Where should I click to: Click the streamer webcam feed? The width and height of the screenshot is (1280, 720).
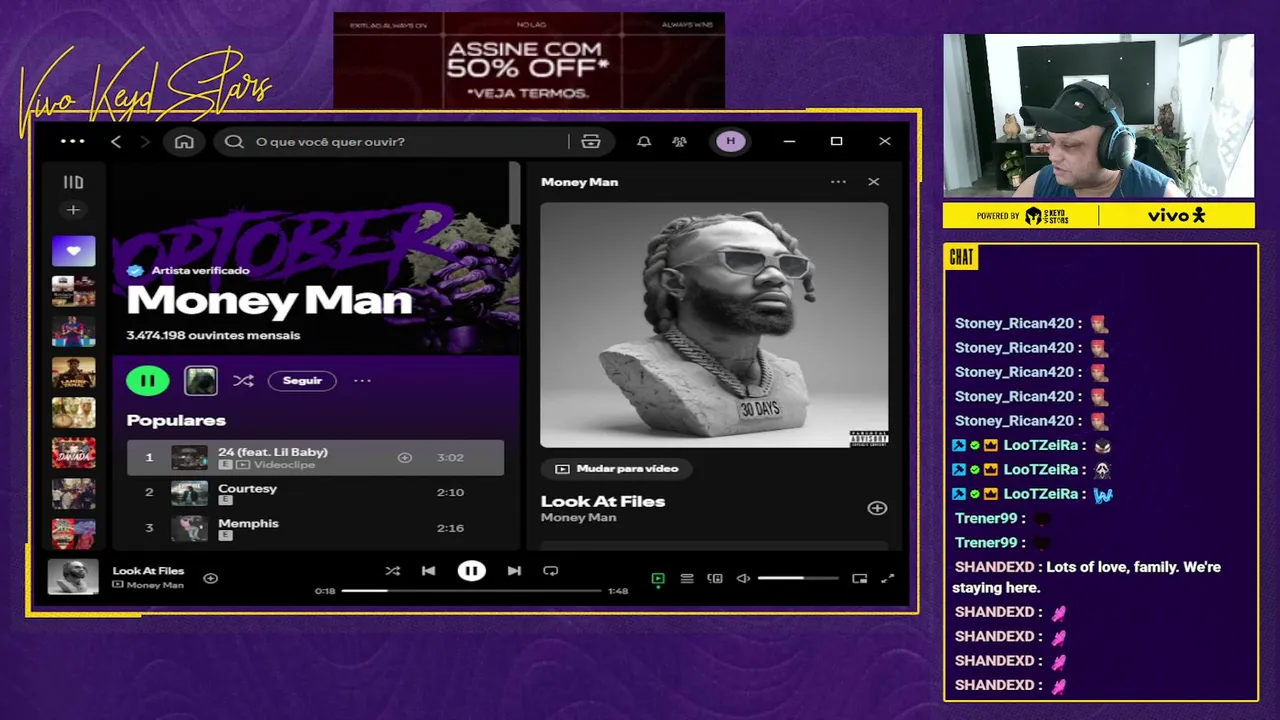[x=1098, y=116]
